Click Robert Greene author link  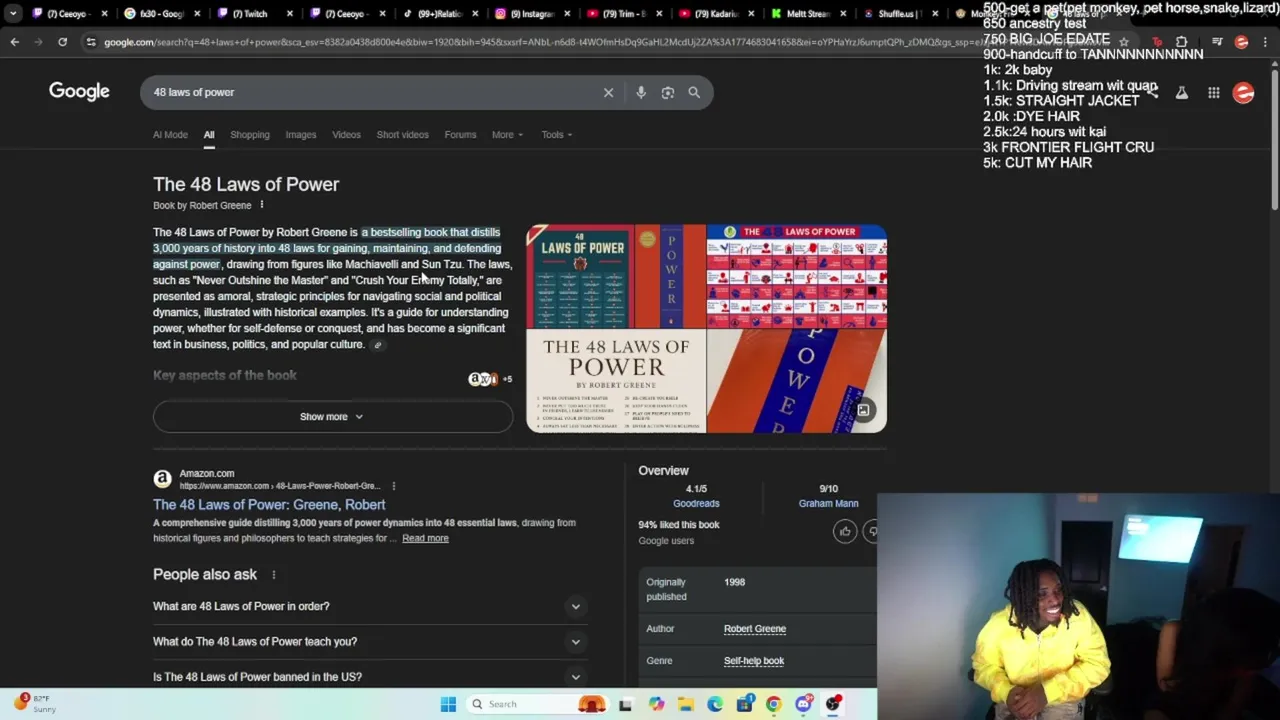(x=755, y=629)
